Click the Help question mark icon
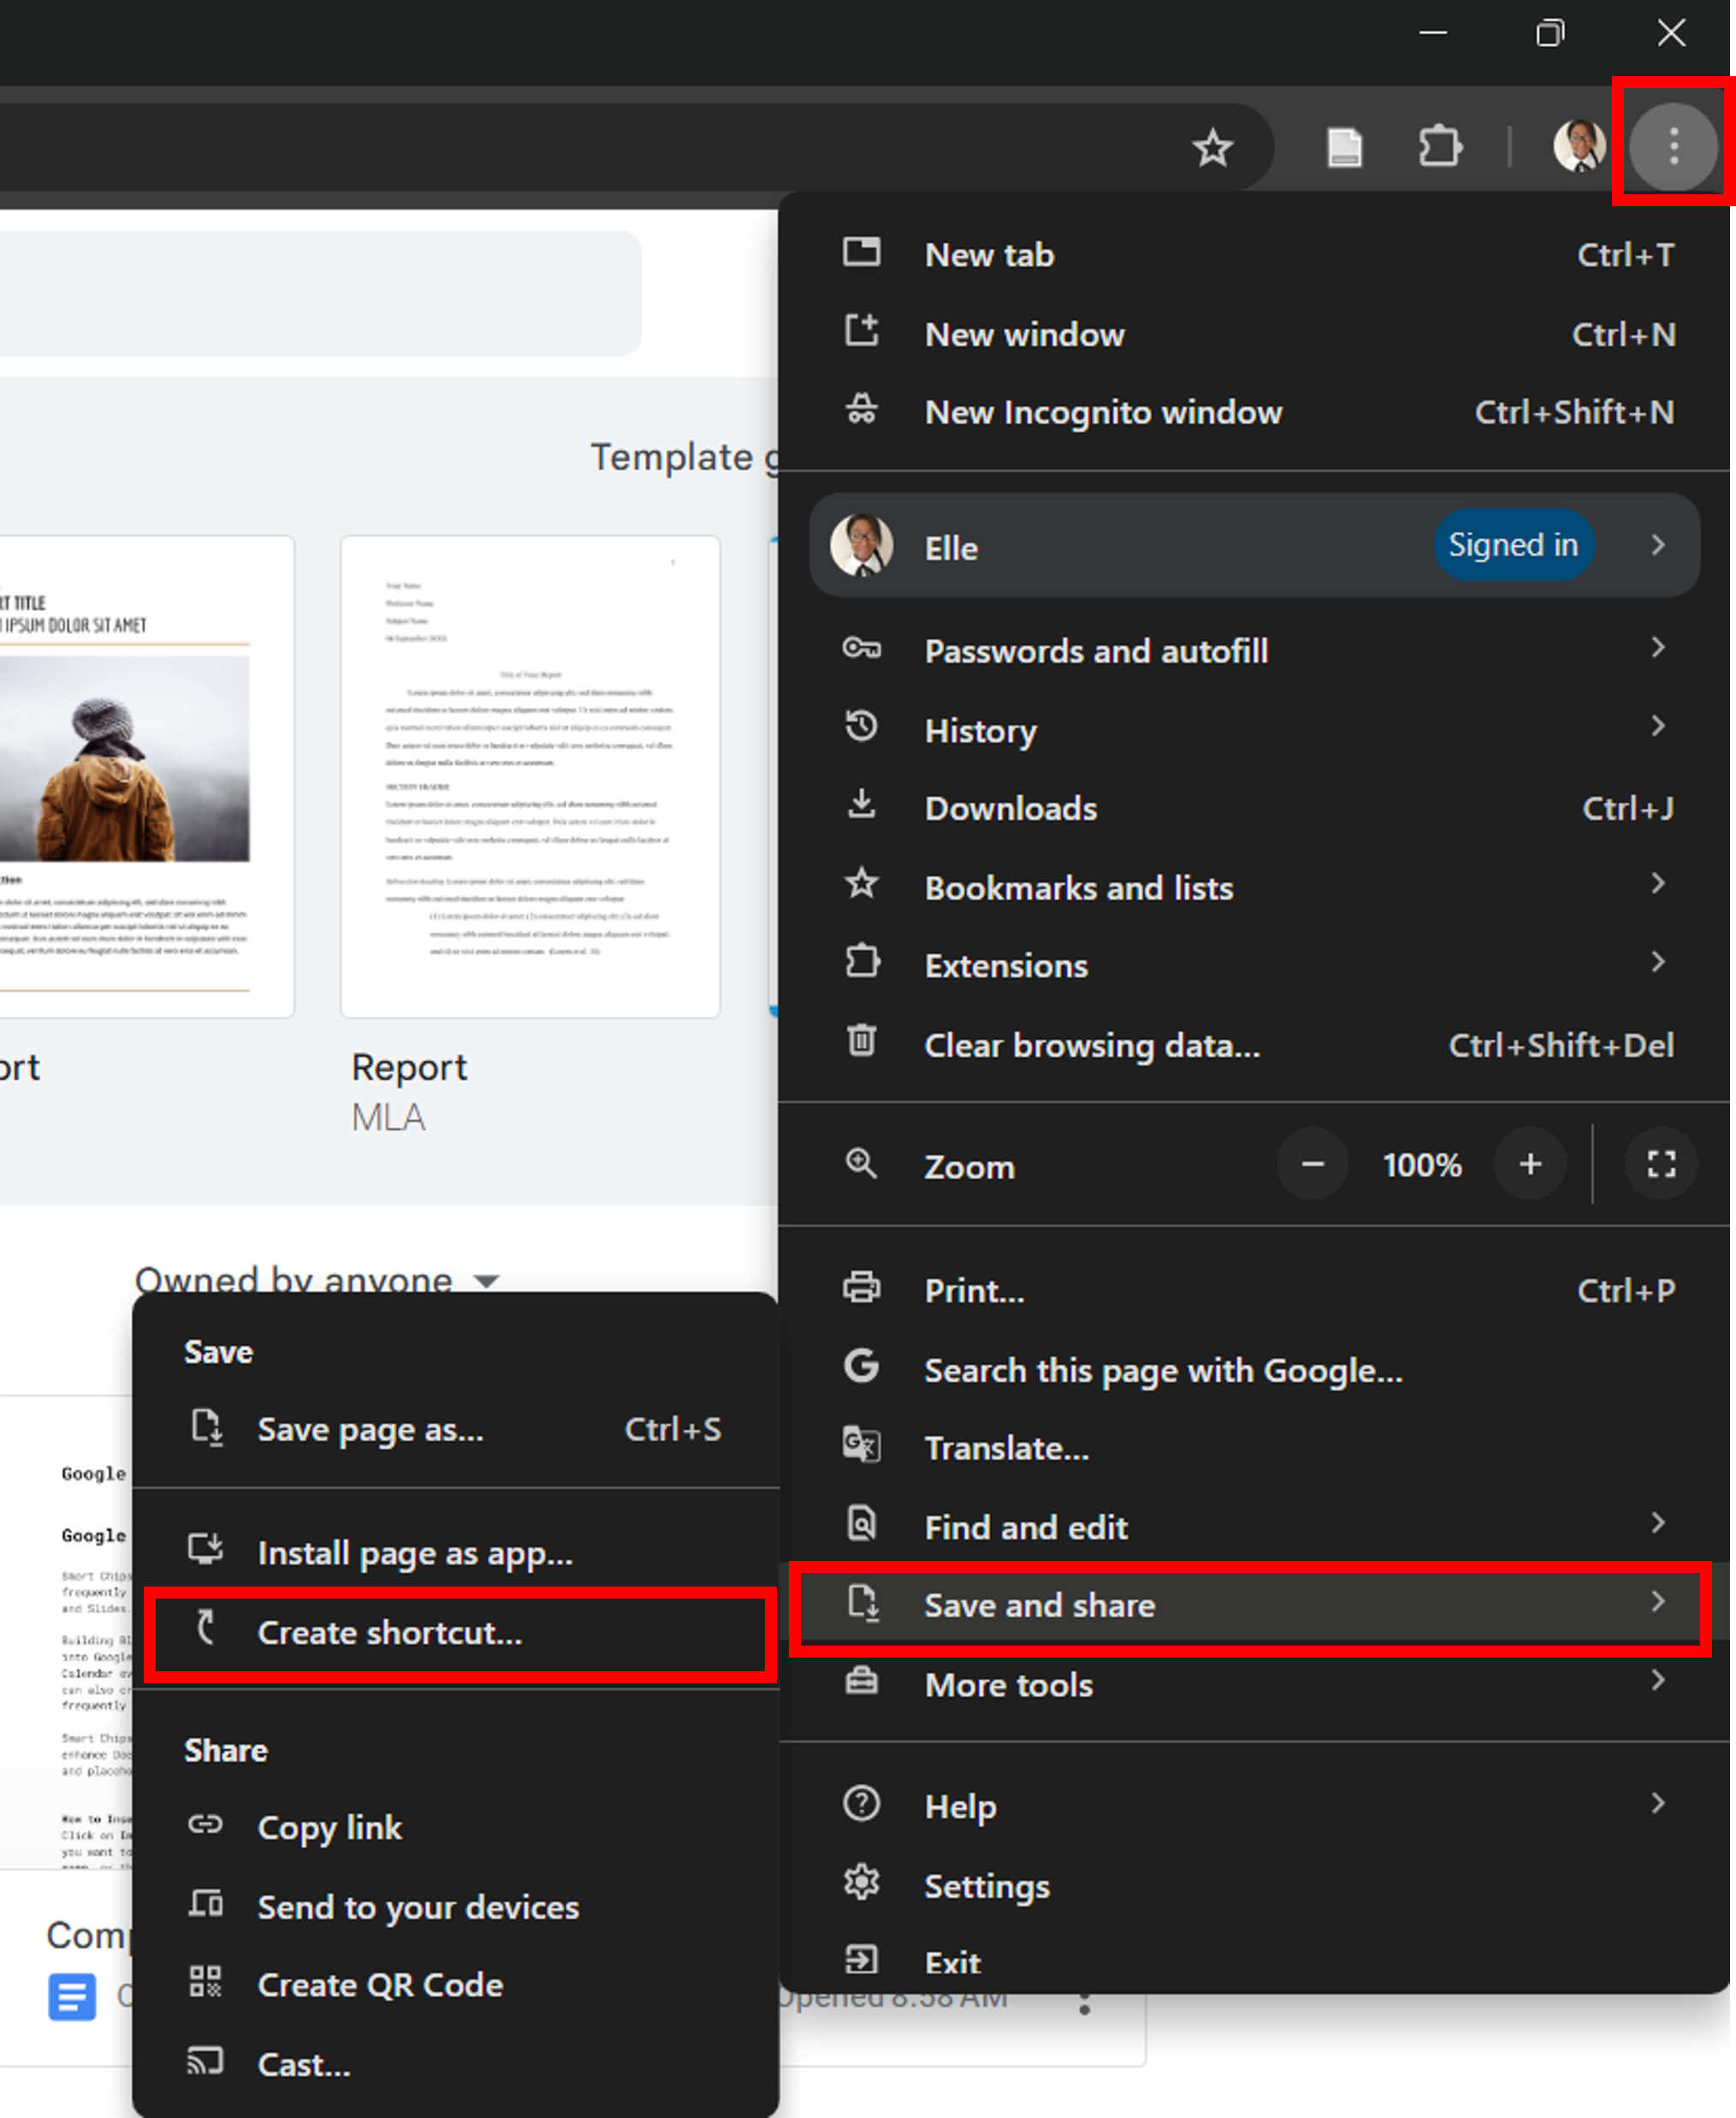This screenshot has height=2118, width=1736. point(861,1803)
